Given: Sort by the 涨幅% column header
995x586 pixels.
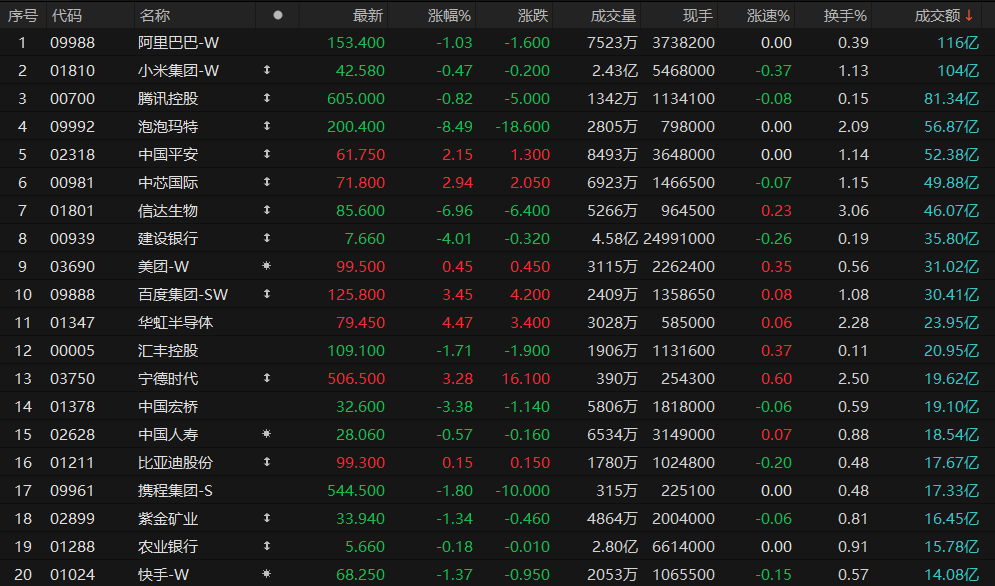Looking at the screenshot, I should coord(449,15).
